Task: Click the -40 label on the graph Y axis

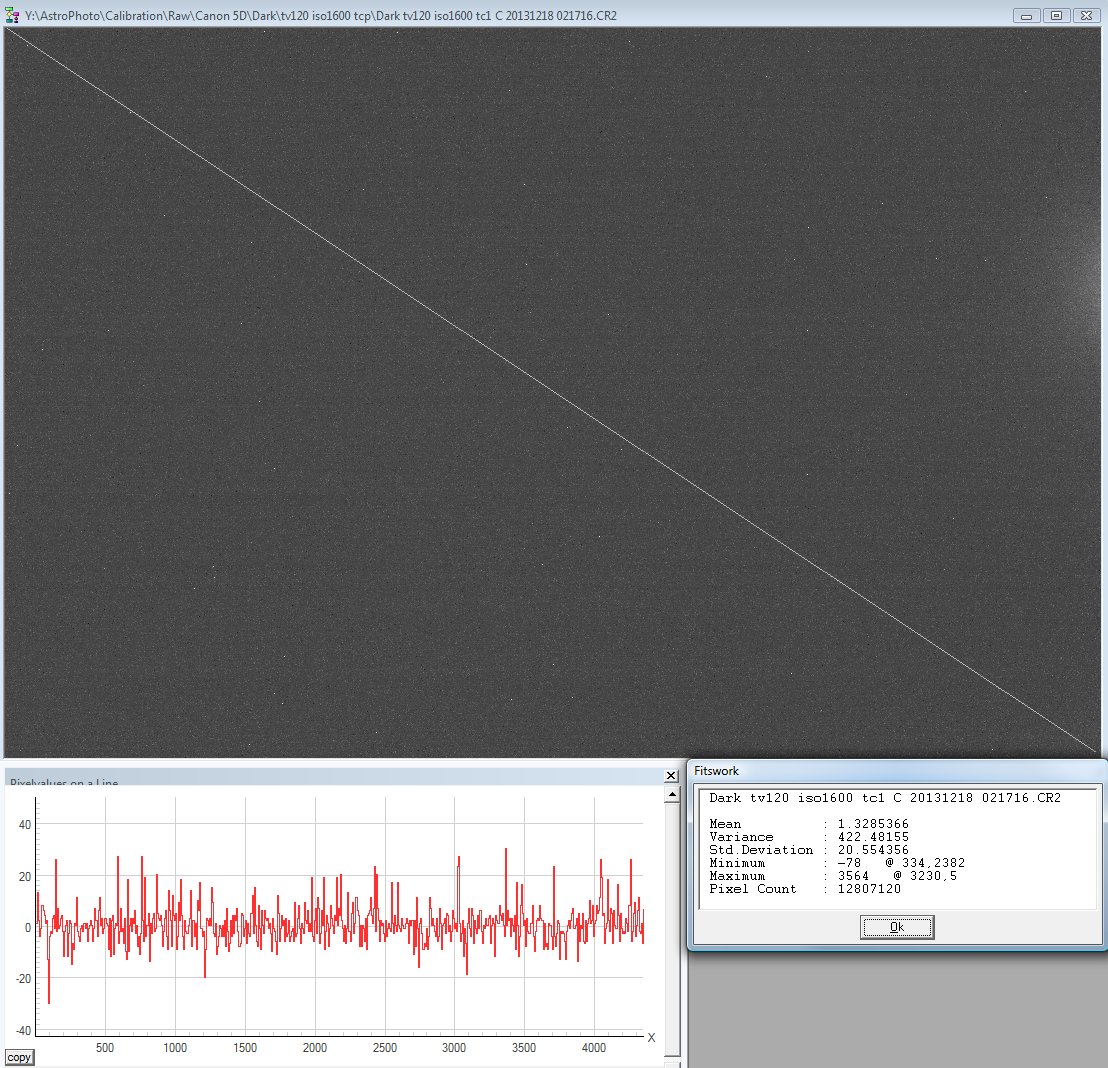Action: (23, 1031)
